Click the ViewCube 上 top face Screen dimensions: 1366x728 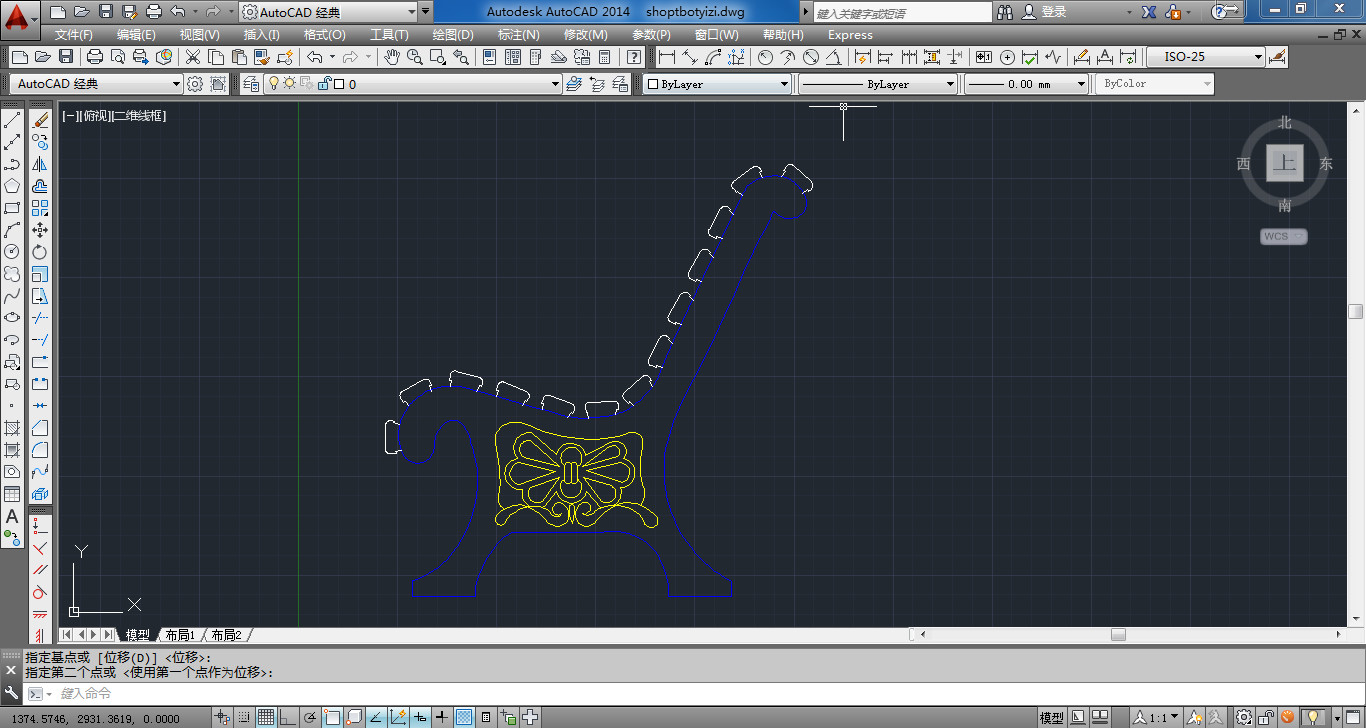(x=1285, y=163)
